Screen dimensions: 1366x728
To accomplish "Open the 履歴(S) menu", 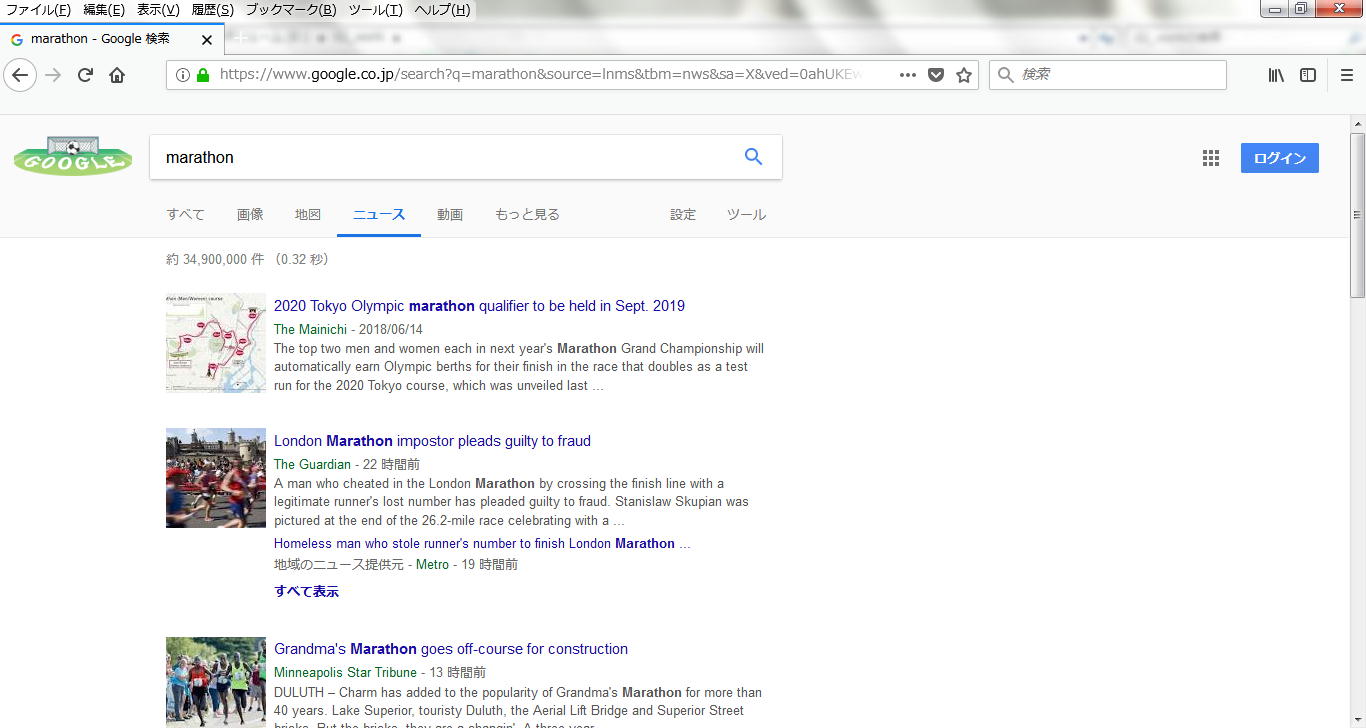I will 212,10.
